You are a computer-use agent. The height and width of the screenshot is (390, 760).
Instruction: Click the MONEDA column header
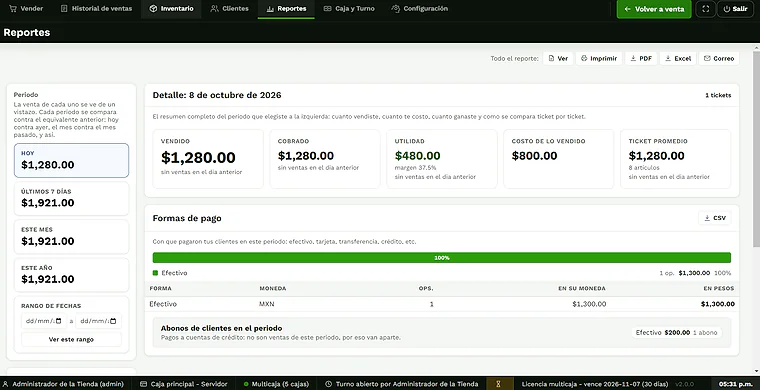pyautogui.click(x=273, y=288)
